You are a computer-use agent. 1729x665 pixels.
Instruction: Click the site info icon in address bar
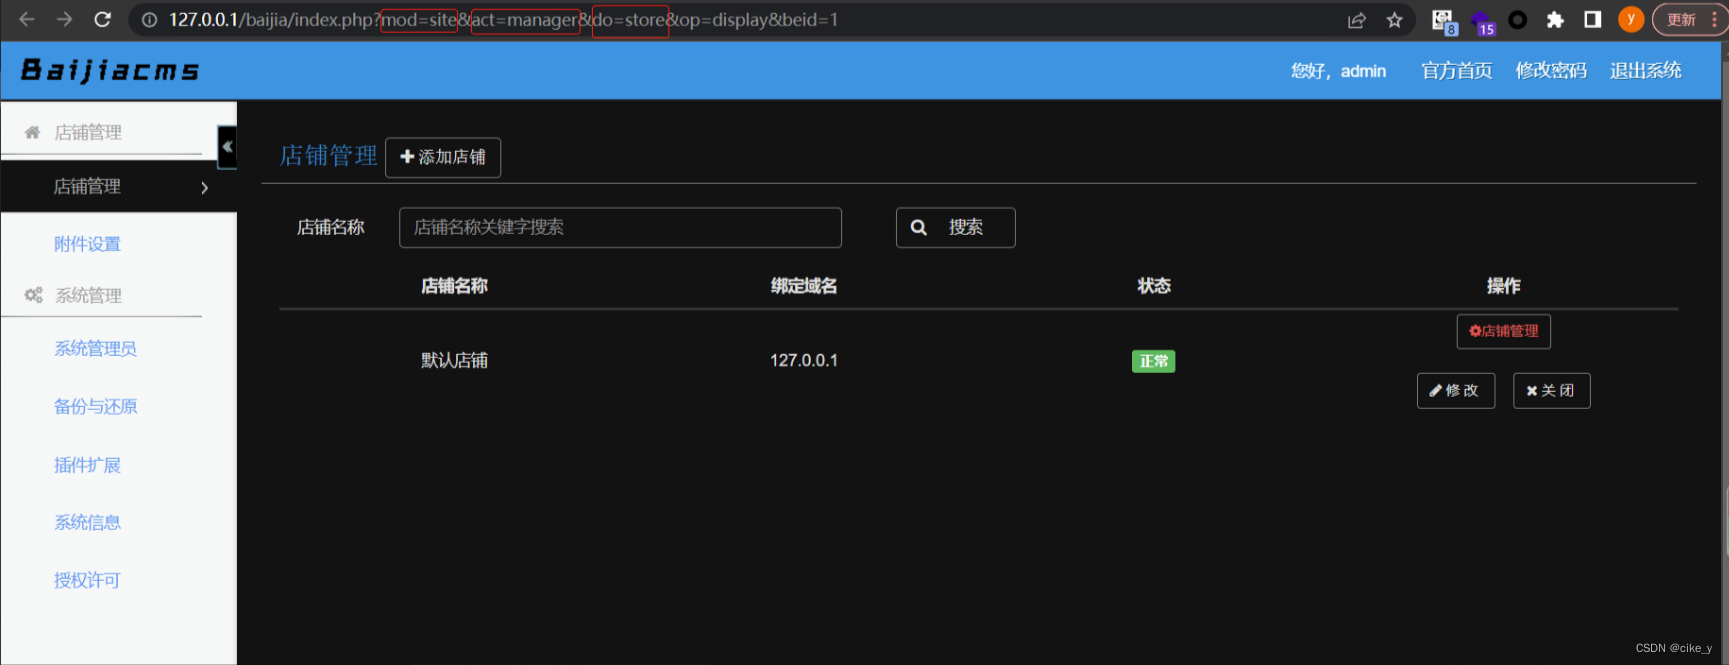point(149,20)
